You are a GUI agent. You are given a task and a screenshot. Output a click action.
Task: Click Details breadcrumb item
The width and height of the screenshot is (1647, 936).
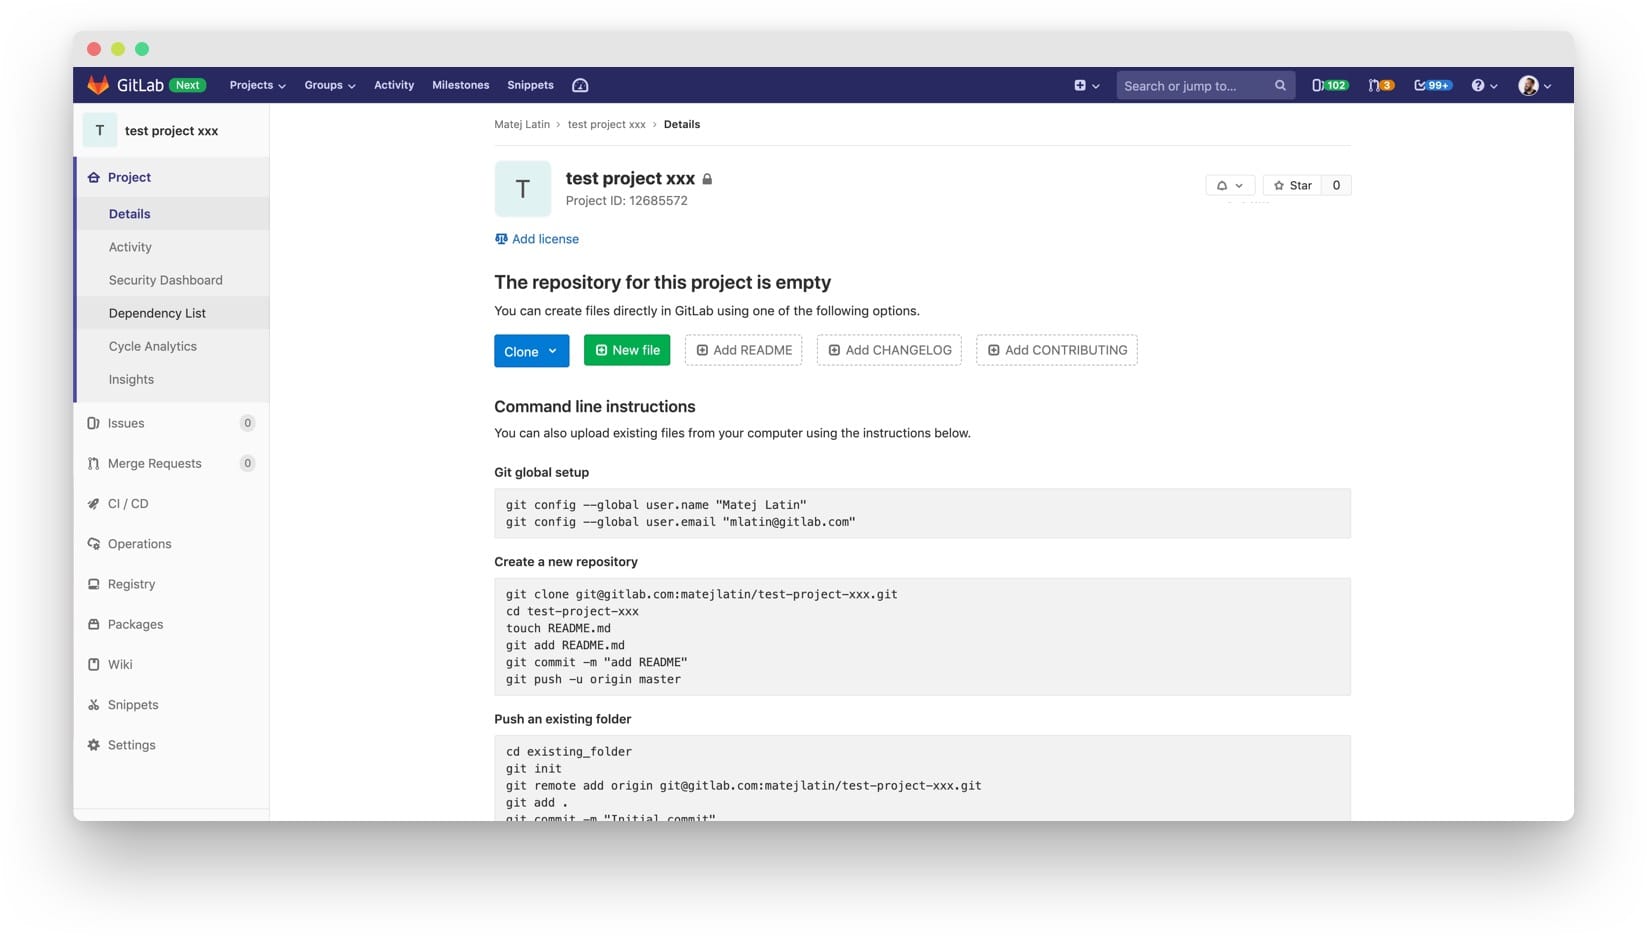pos(682,125)
